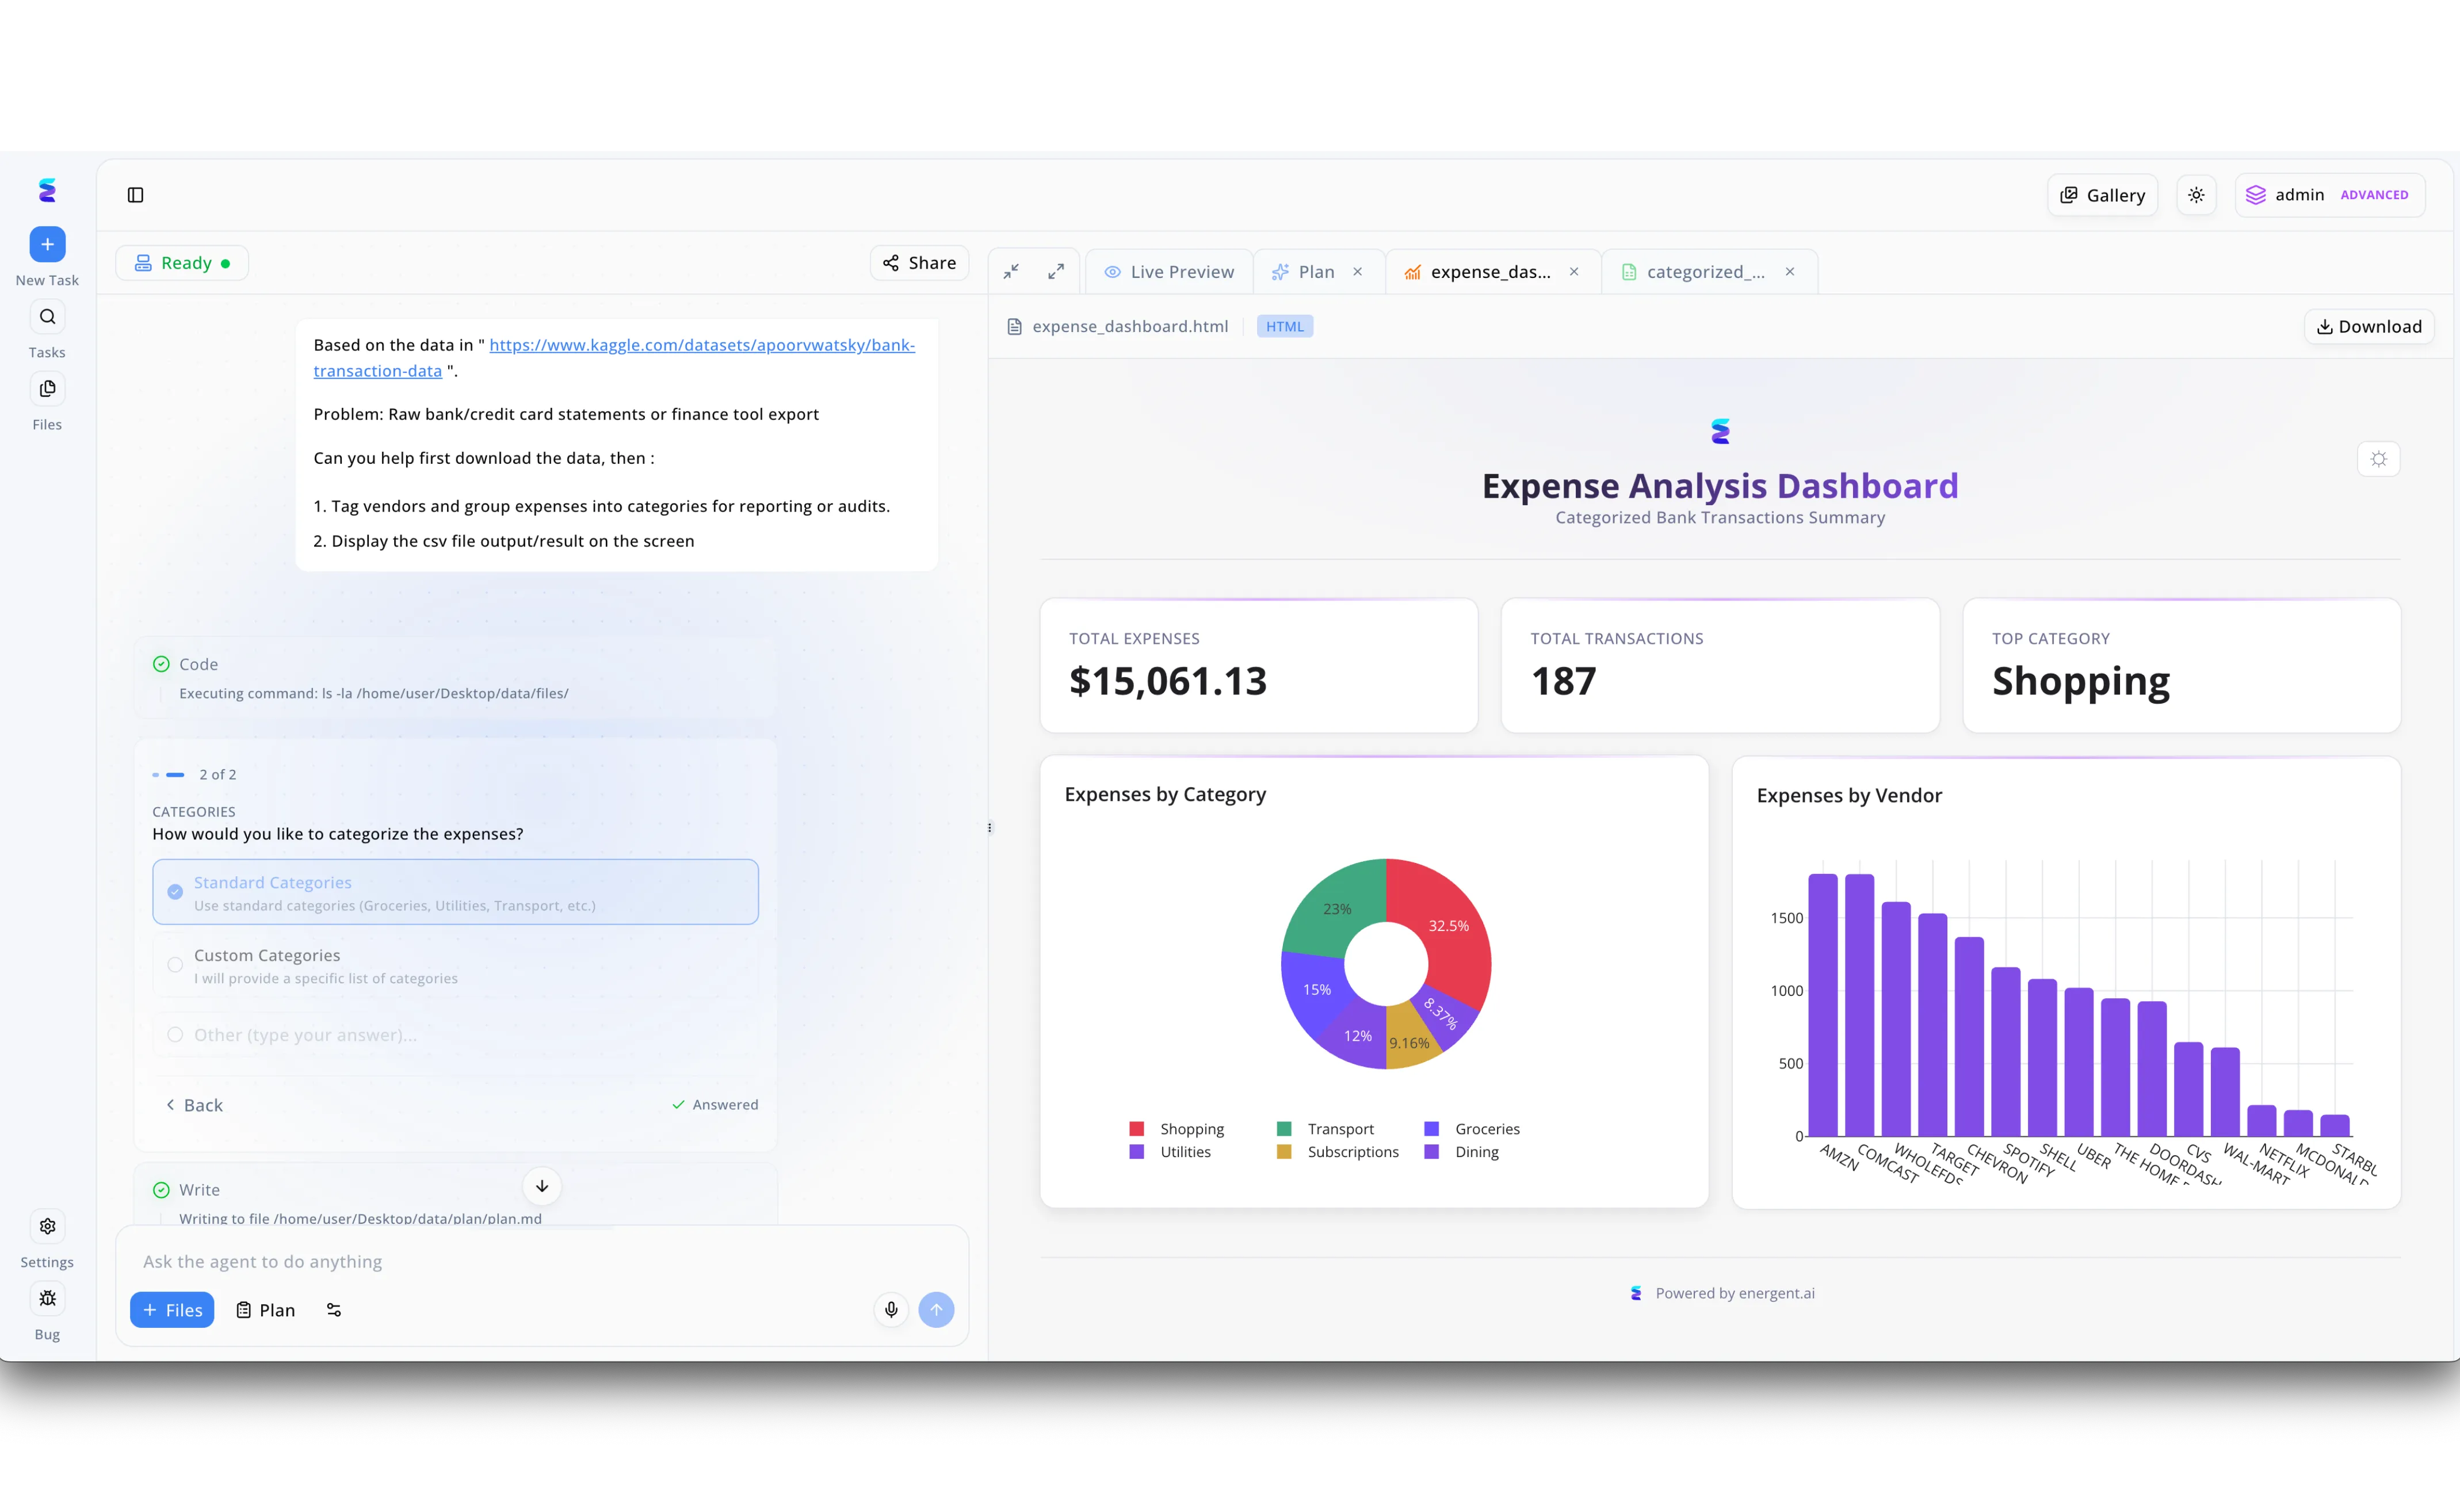Open the bank-transaction-data Kaggle link

tap(700, 344)
